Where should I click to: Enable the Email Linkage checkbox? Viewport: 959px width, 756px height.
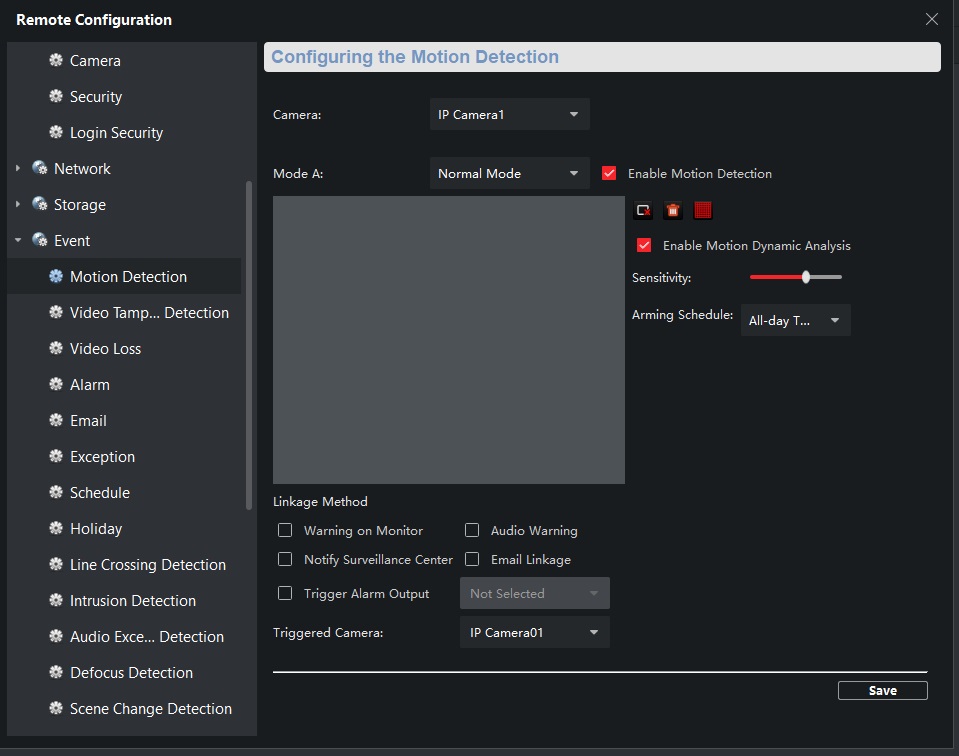(472, 560)
